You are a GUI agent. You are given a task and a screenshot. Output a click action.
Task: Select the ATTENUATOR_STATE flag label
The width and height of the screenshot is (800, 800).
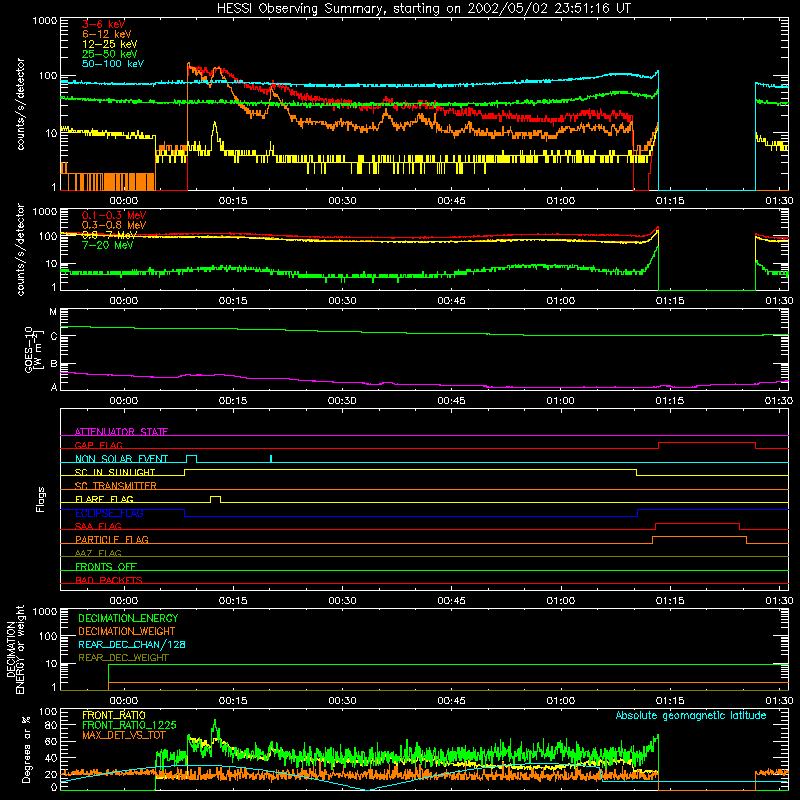pos(121,432)
